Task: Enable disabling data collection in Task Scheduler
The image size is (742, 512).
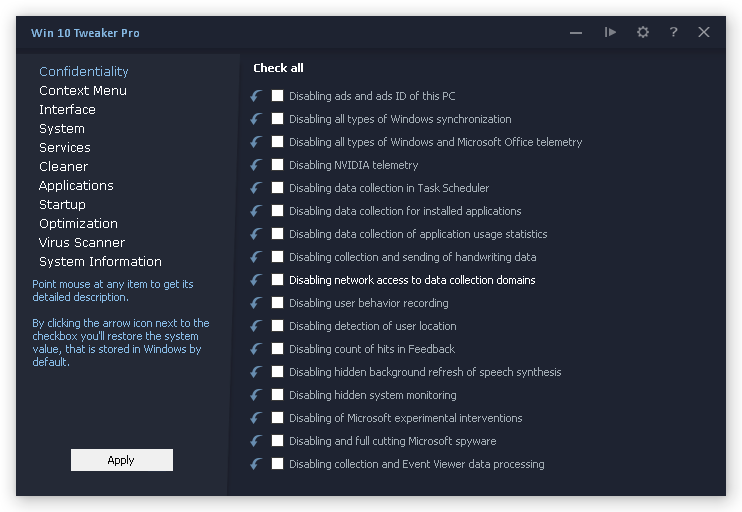Action: [278, 188]
